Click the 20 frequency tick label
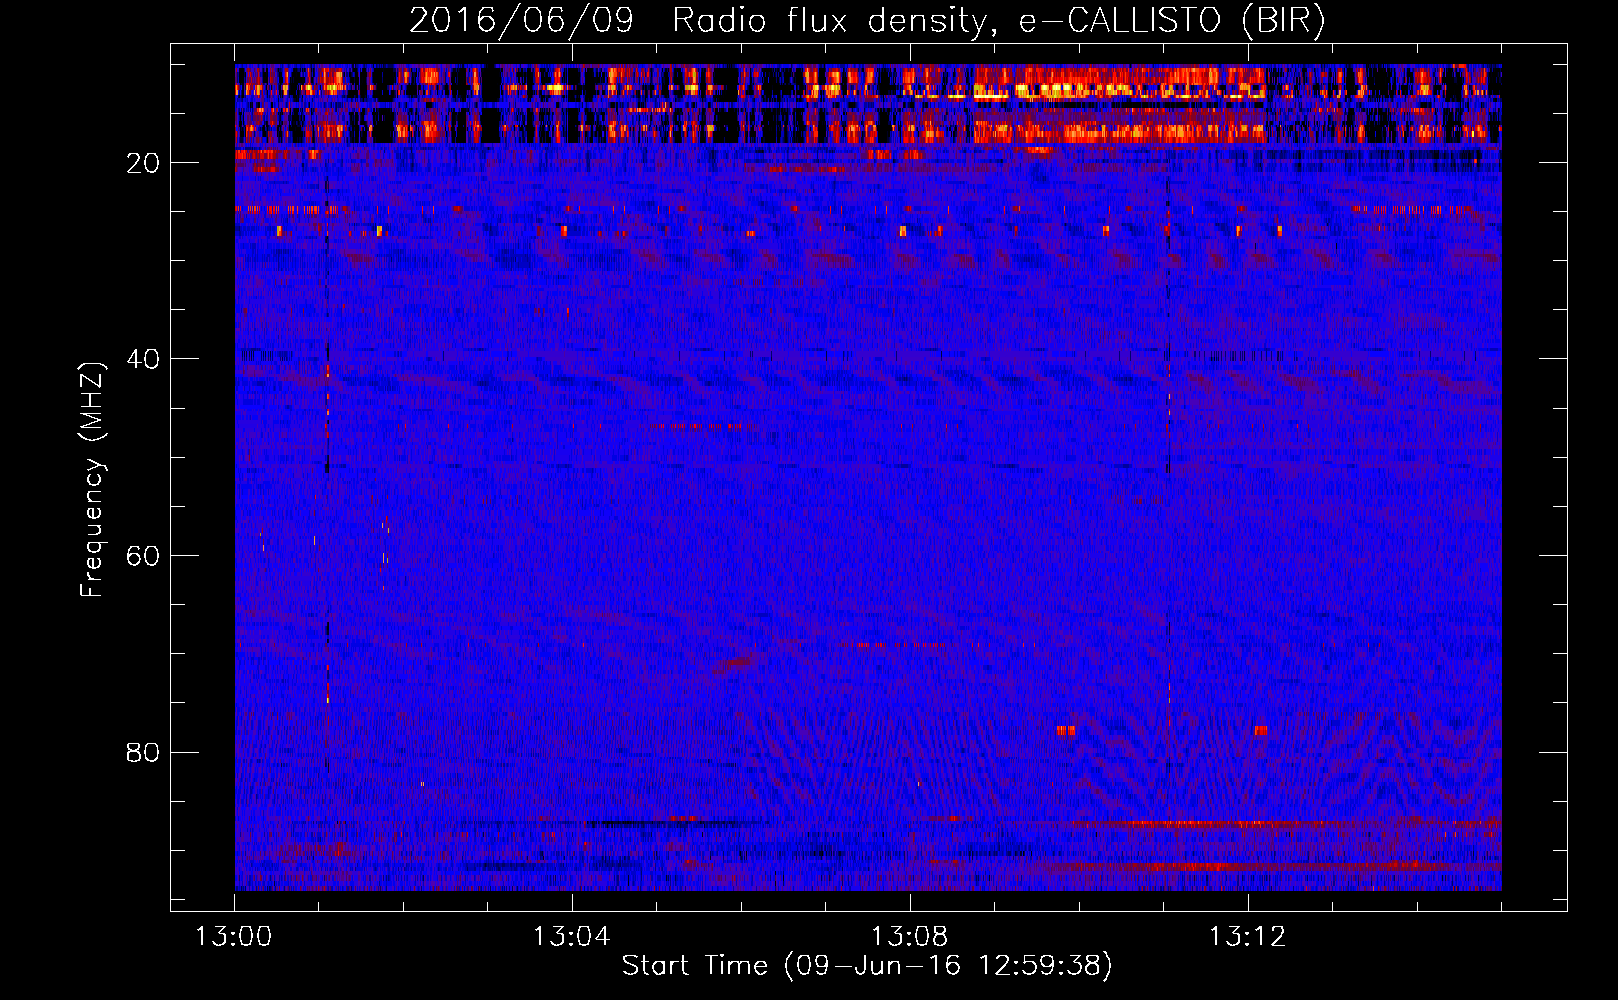 click(144, 163)
